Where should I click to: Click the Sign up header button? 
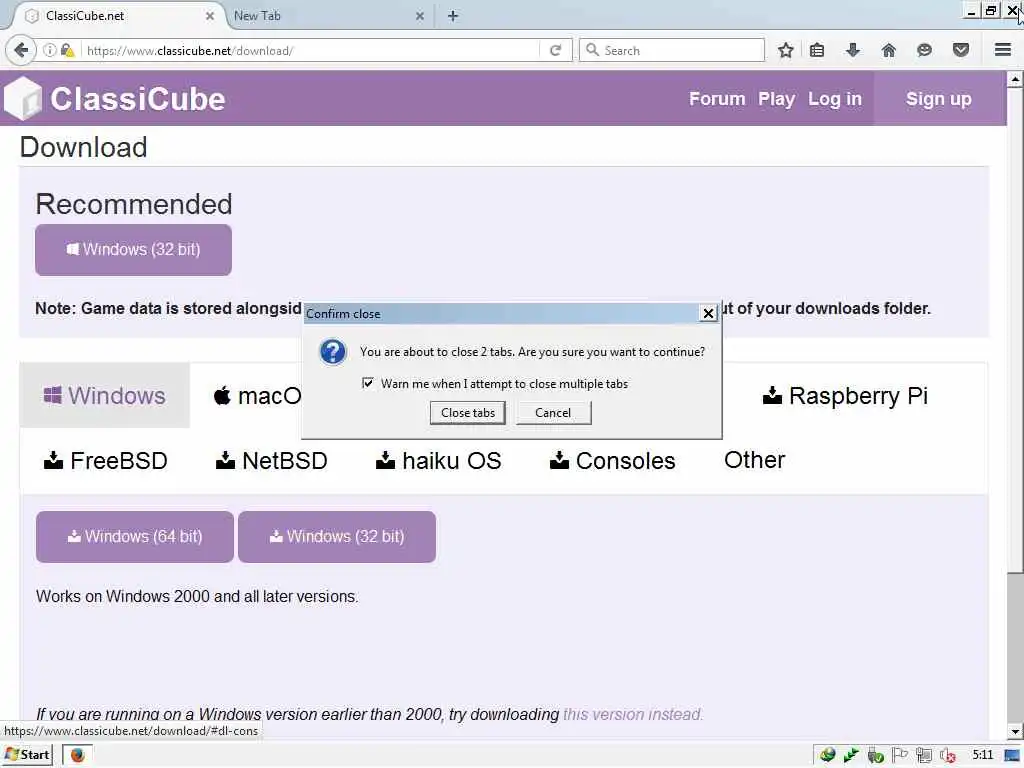coord(938,99)
